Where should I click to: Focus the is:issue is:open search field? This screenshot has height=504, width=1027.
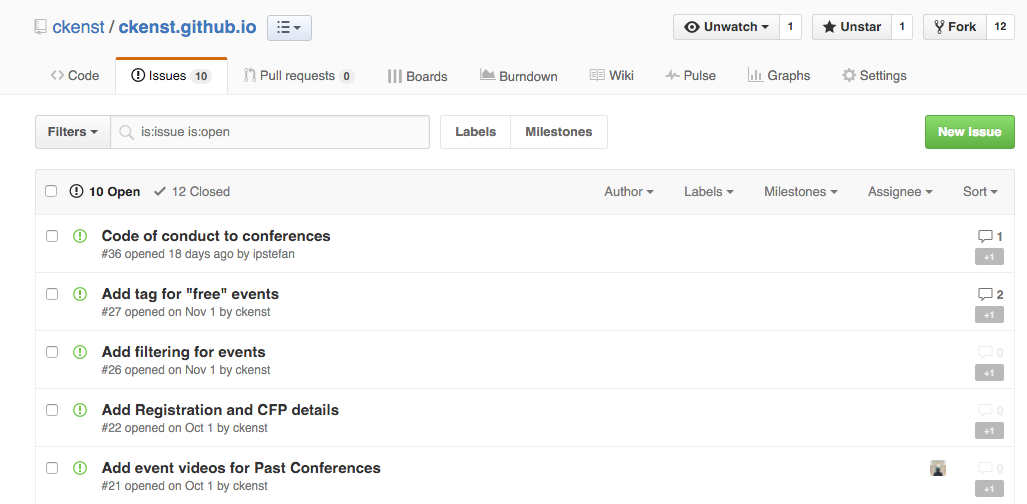click(x=270, y=132)
